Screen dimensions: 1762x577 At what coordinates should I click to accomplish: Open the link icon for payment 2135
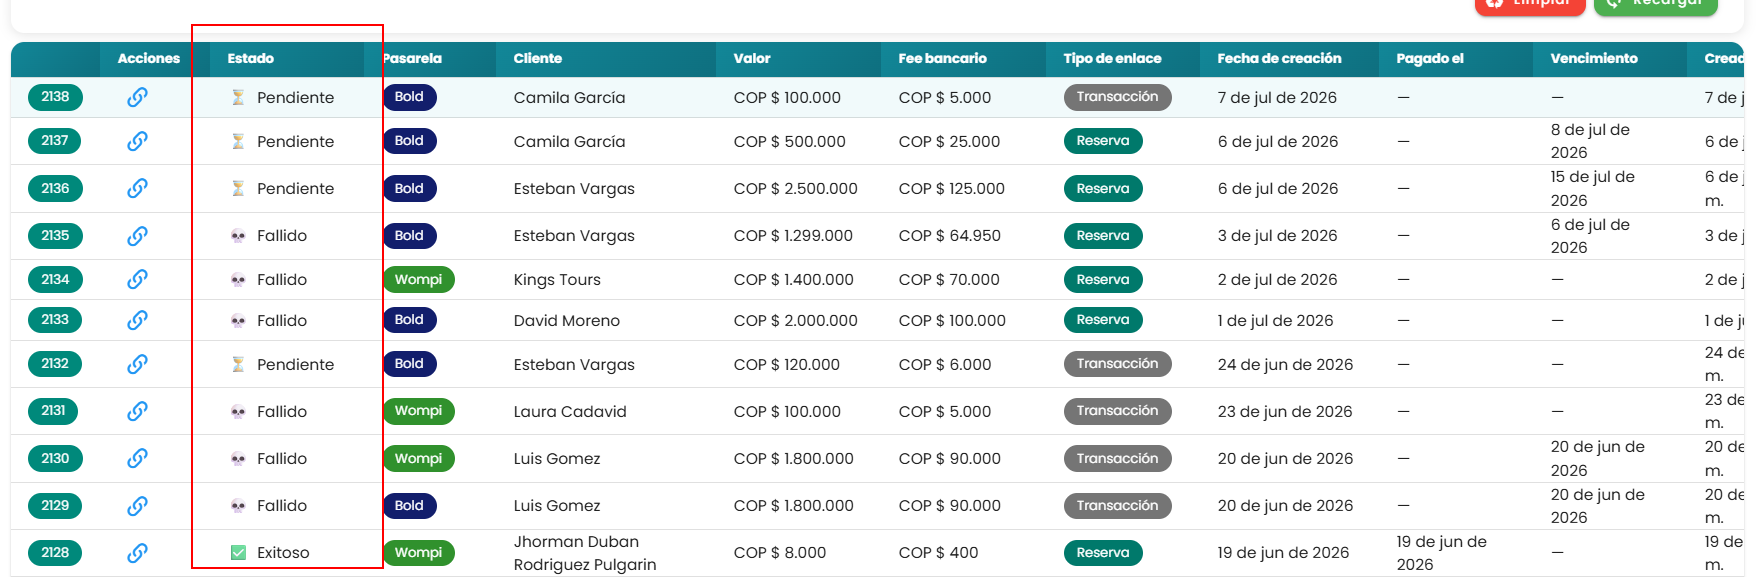tap(138, 236)
